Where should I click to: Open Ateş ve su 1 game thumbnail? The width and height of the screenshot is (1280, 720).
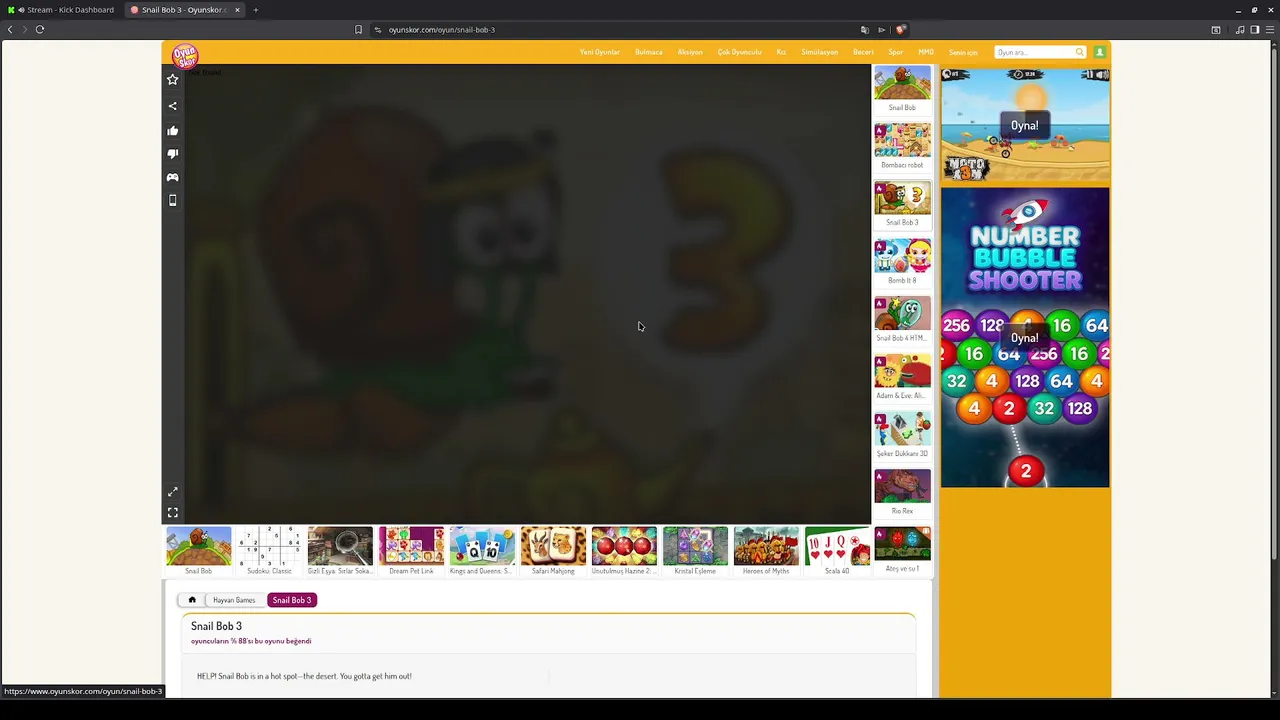pyautogui.click(x=902, y=550)
